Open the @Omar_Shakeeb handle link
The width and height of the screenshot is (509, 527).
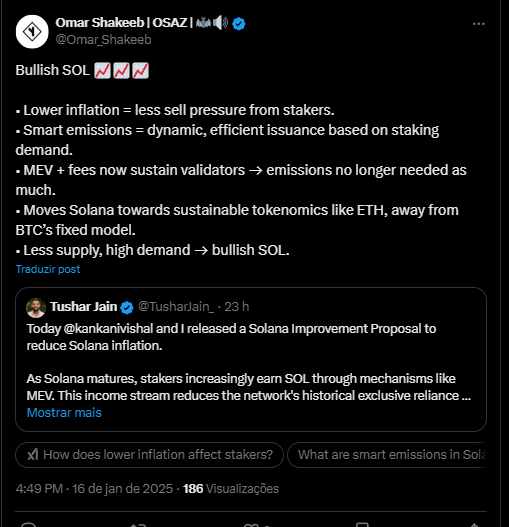104,40
